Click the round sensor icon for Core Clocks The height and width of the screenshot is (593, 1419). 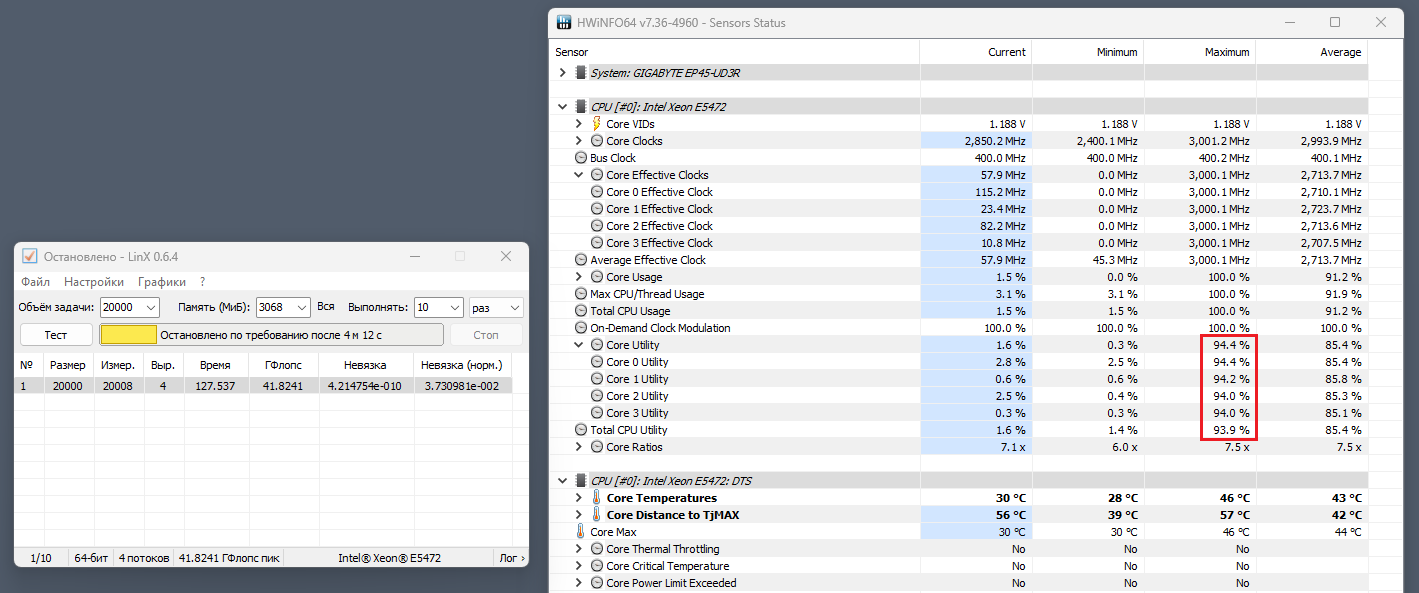point(597,141)
